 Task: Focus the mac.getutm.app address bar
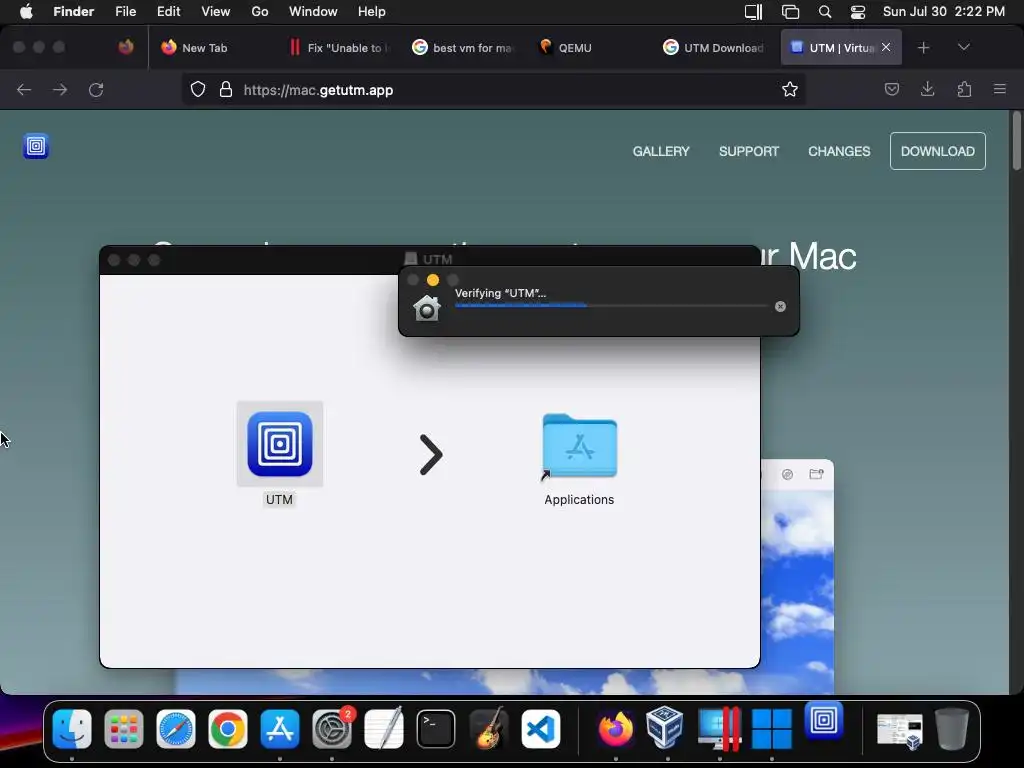click(494, 89)
